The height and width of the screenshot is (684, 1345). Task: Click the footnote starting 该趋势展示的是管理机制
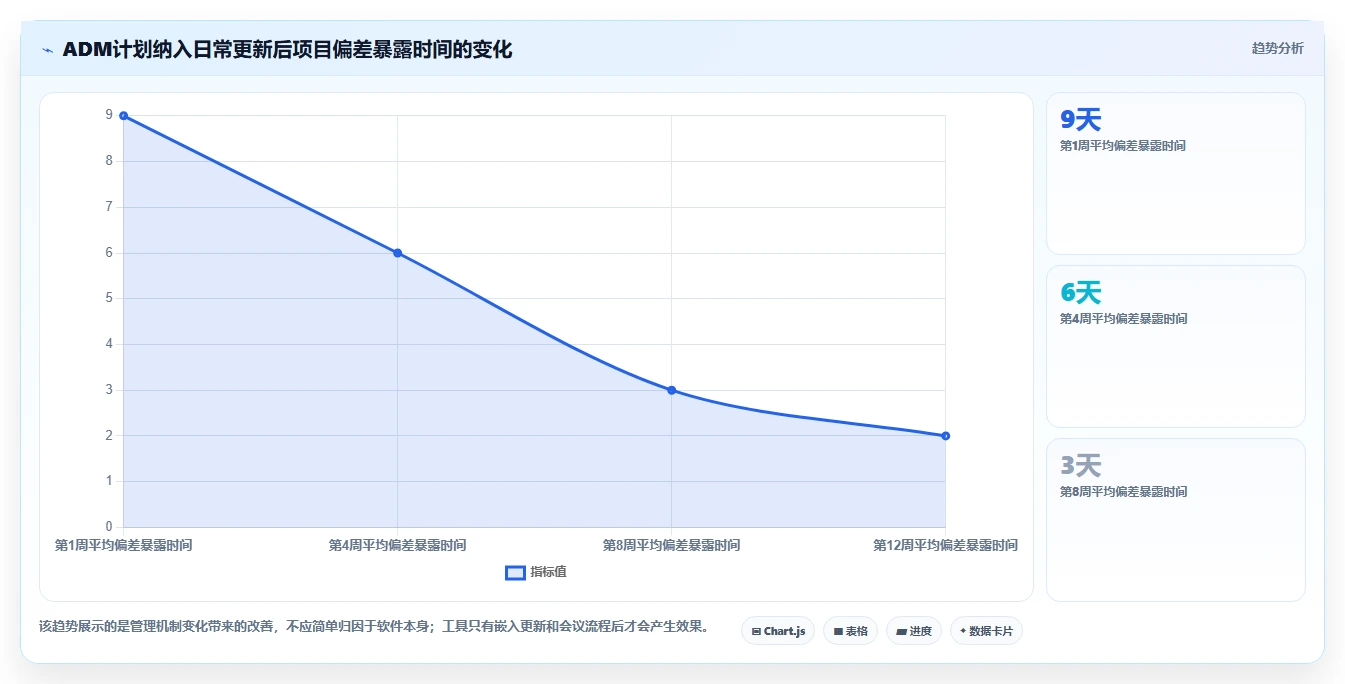[x=376, y=627]
